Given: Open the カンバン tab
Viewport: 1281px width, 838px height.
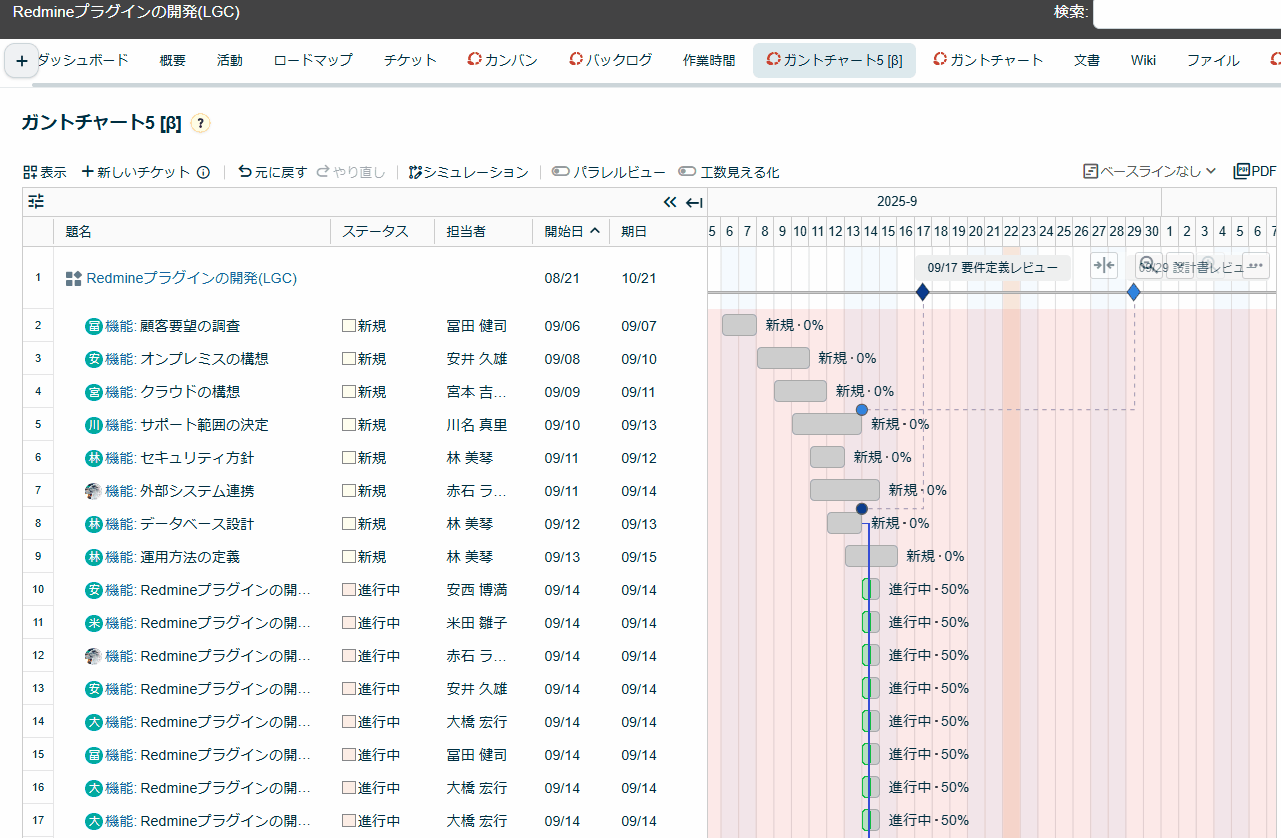Looking at the screenshot, I should (x=502, y=60).
